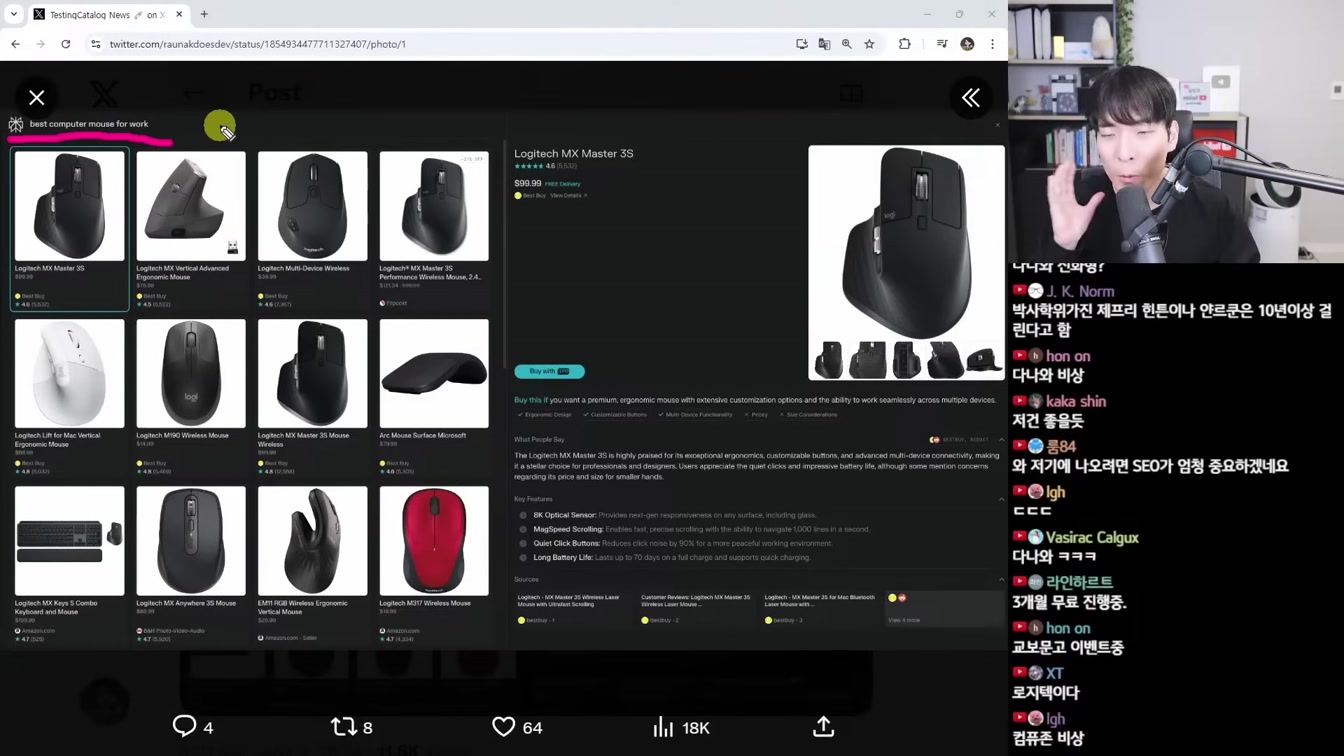Click 8K Optical Sensor feature line
Viewport: 1344px width, 756px height.
[675, 515]
